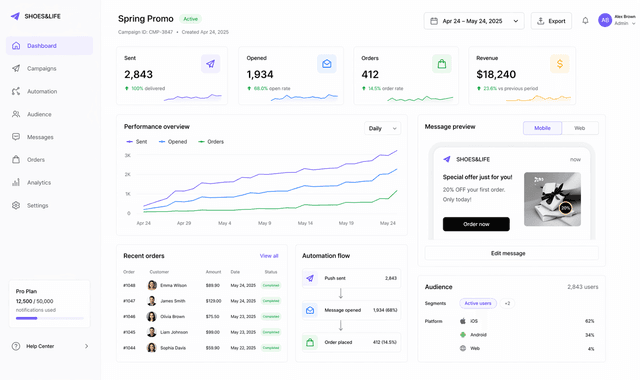The width and height of the screenshot is (640, 380).
Task: Switch preview to Web tab
Action: (x=580, y=128)
